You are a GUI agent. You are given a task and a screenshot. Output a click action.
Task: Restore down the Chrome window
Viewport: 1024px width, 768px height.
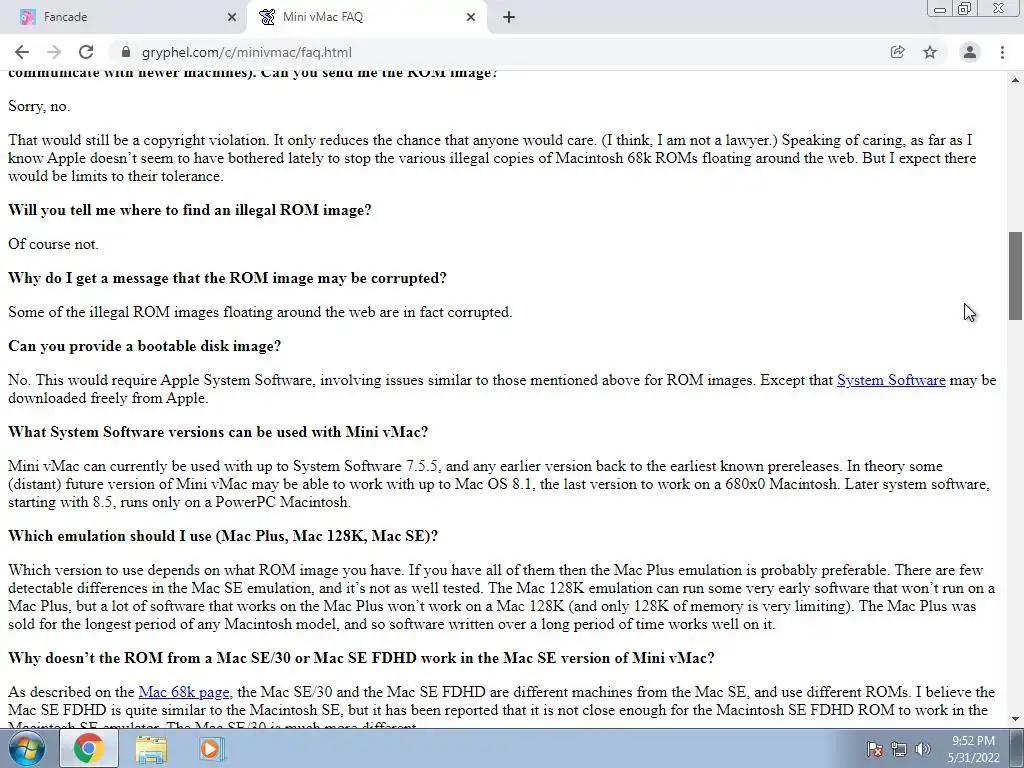[x=965, y=9]
